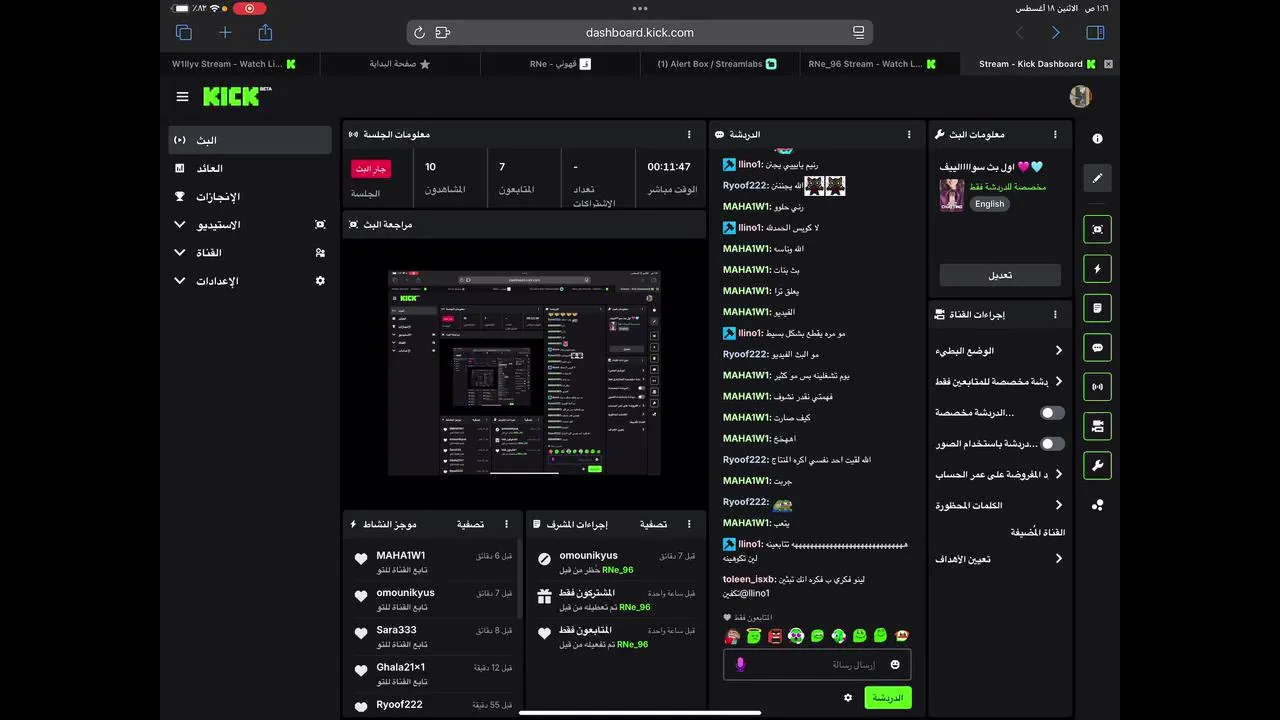This screenshot has height=720, width=1280.
Task: Click the green chat send button
Action: (888, 698)
